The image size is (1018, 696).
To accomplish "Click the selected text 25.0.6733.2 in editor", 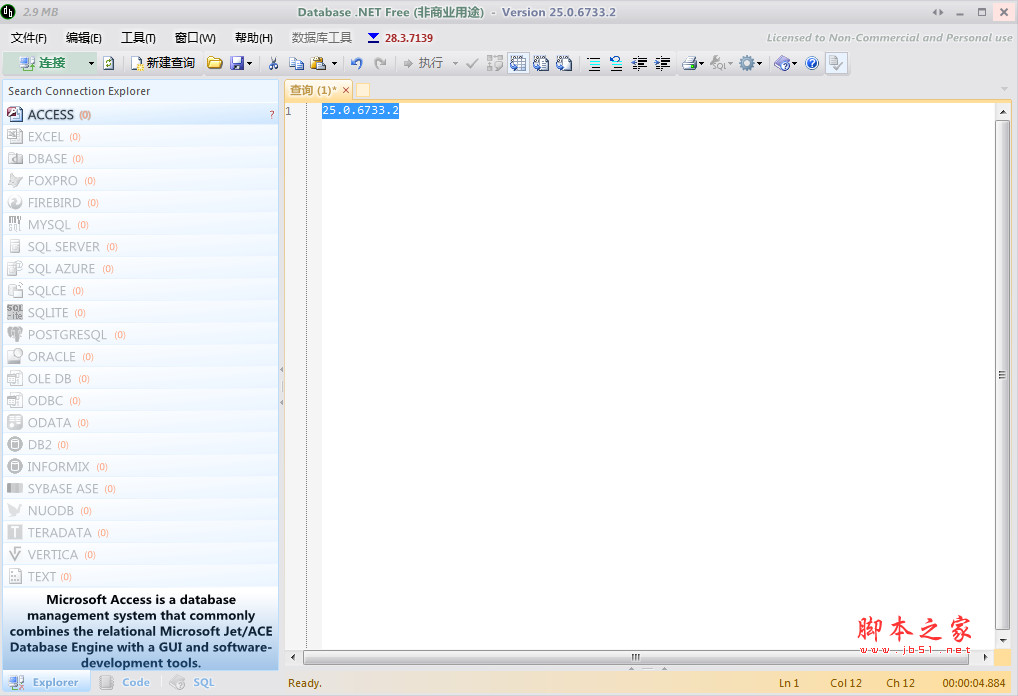I will pyautogui.click(x=360, y=110).
